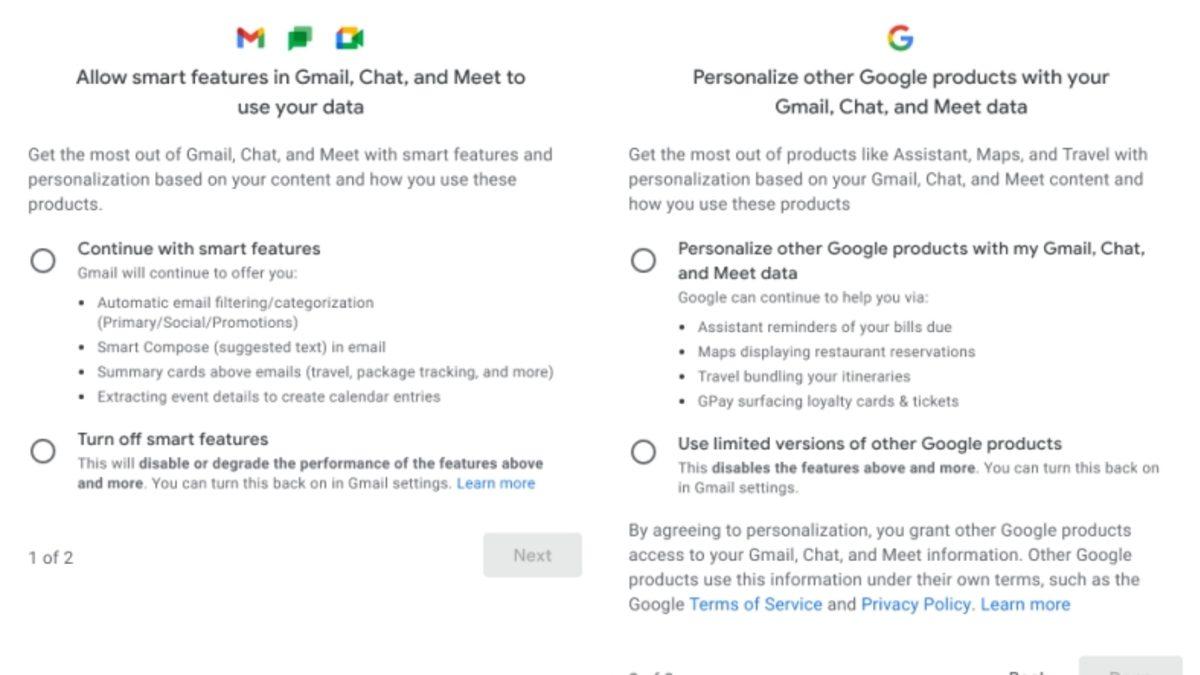Click the Next button
The image size is (1200, 675).
tap(532, 555)
